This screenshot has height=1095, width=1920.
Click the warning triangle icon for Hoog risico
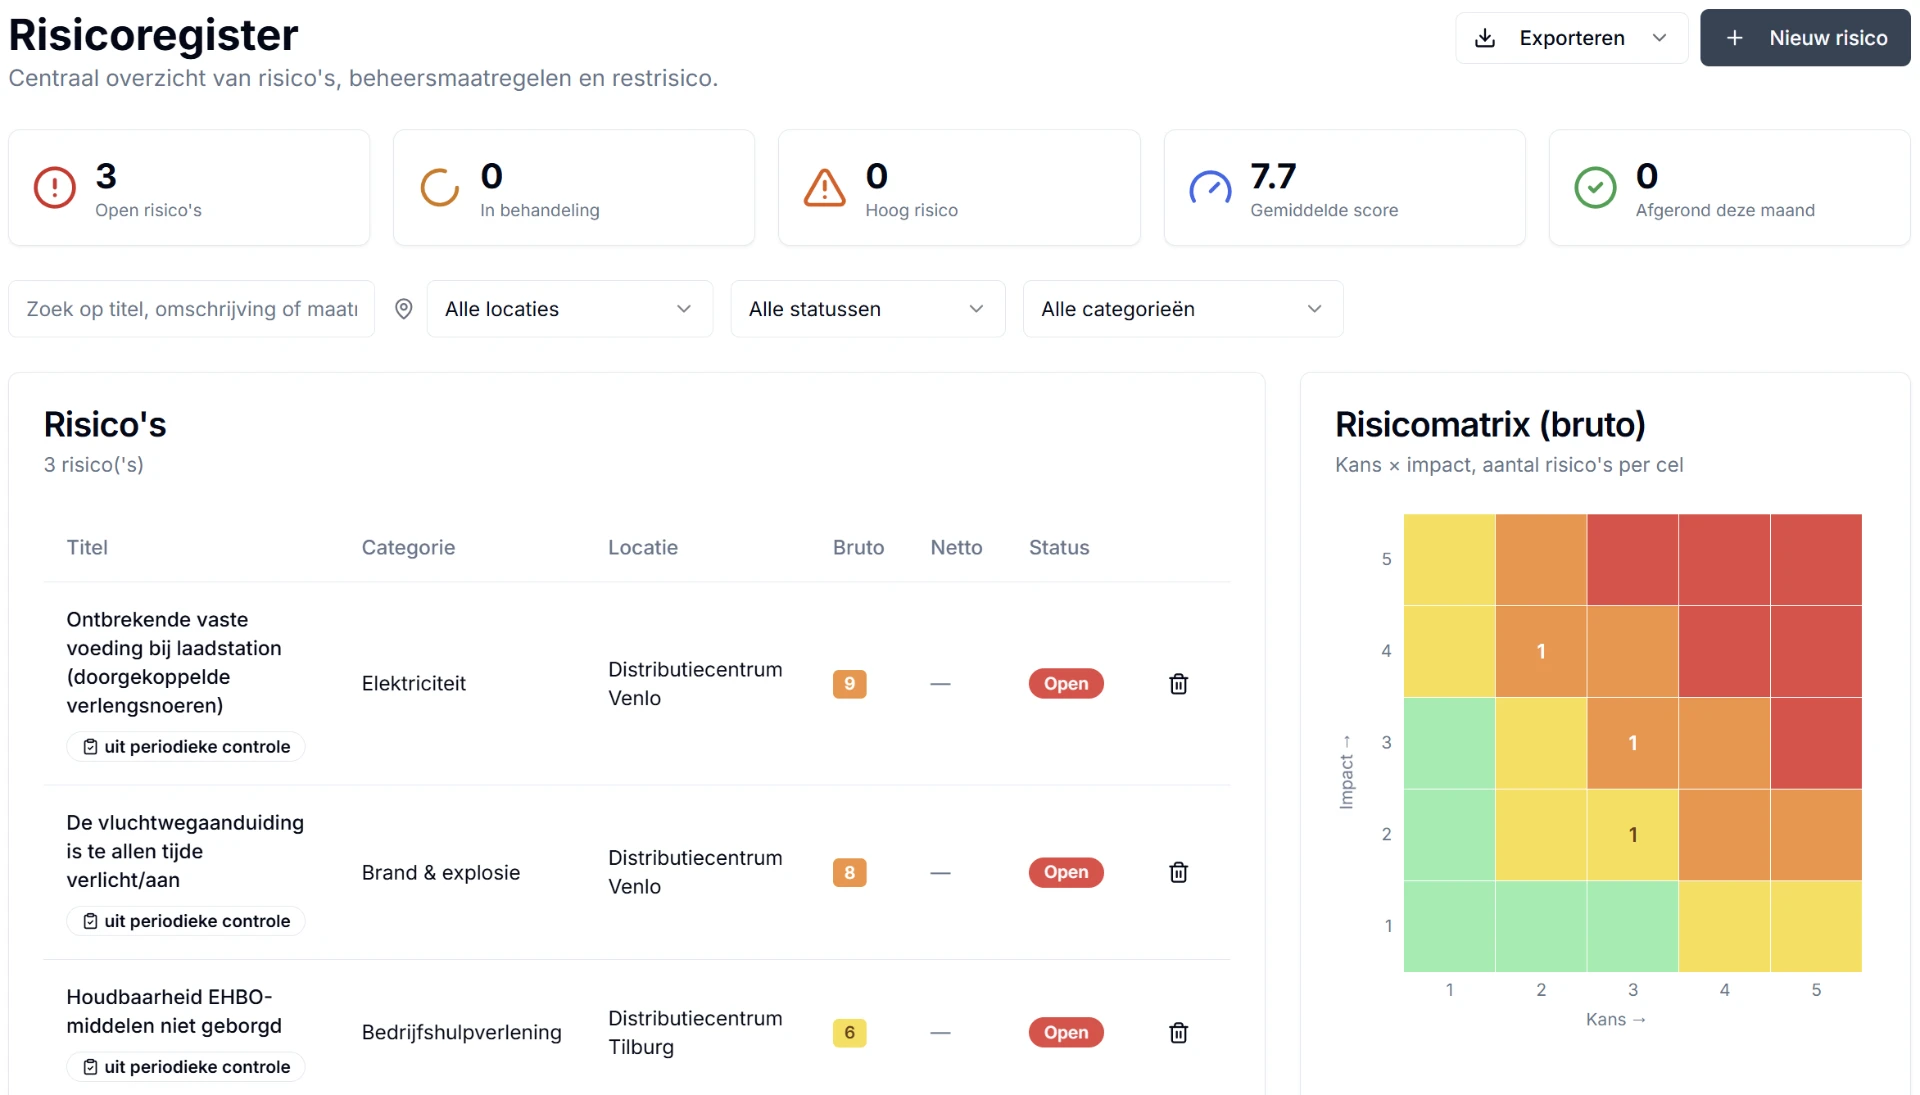pos(825,187)
